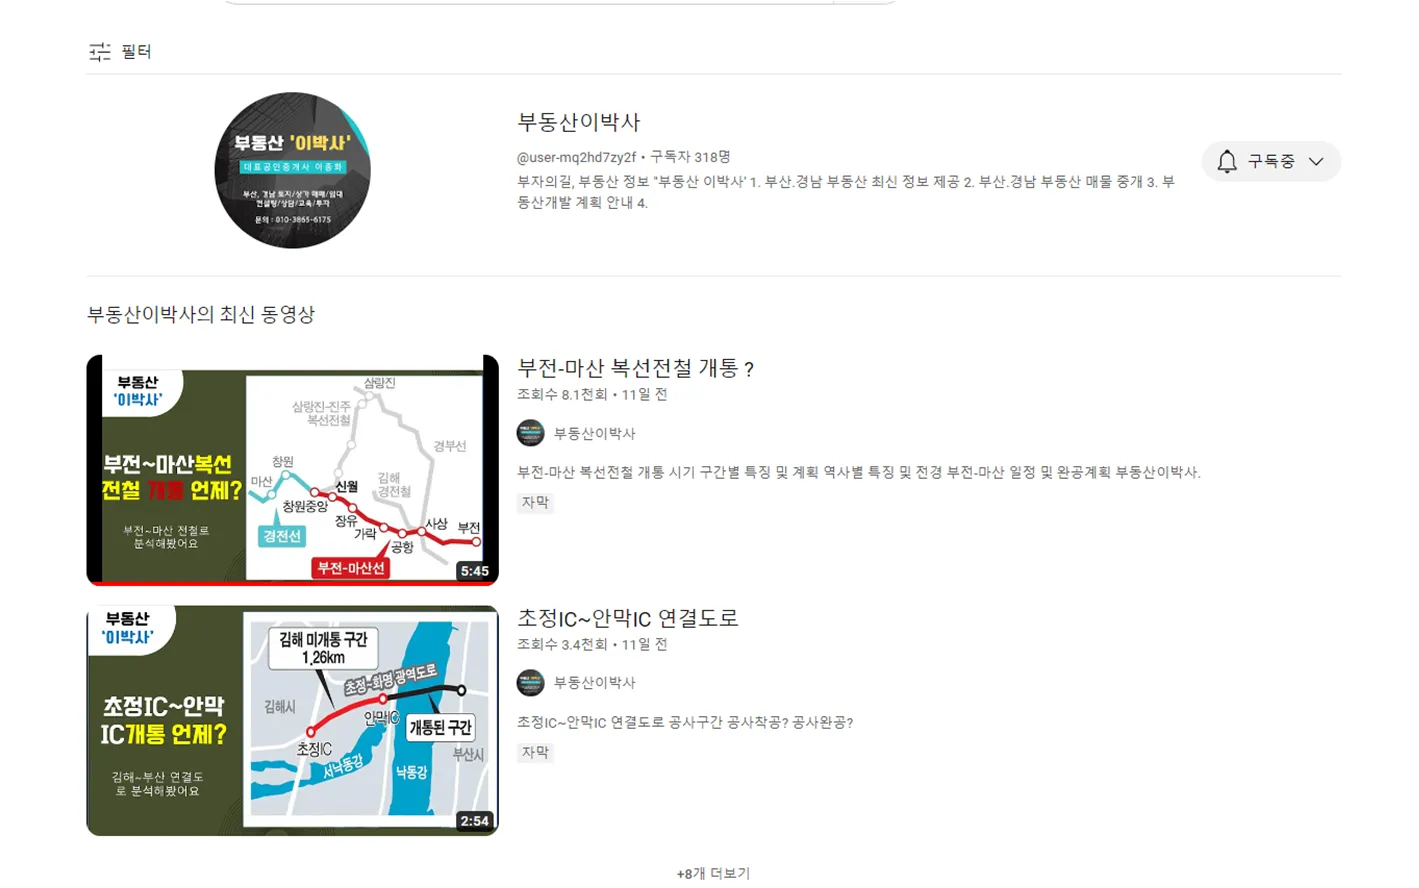This screenshot has width=1419, height=888.
Task: Click the search button at the top
Action: point(864,2)
